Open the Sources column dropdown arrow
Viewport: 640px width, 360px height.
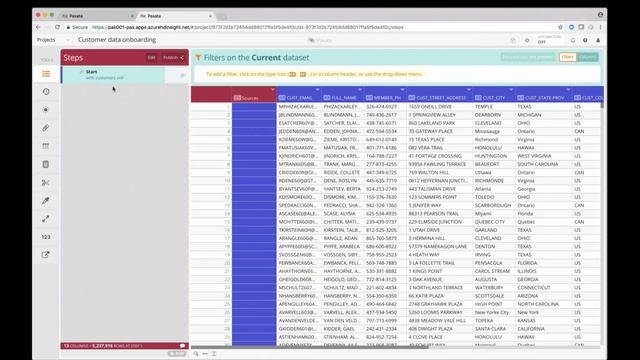pos(272,89)
